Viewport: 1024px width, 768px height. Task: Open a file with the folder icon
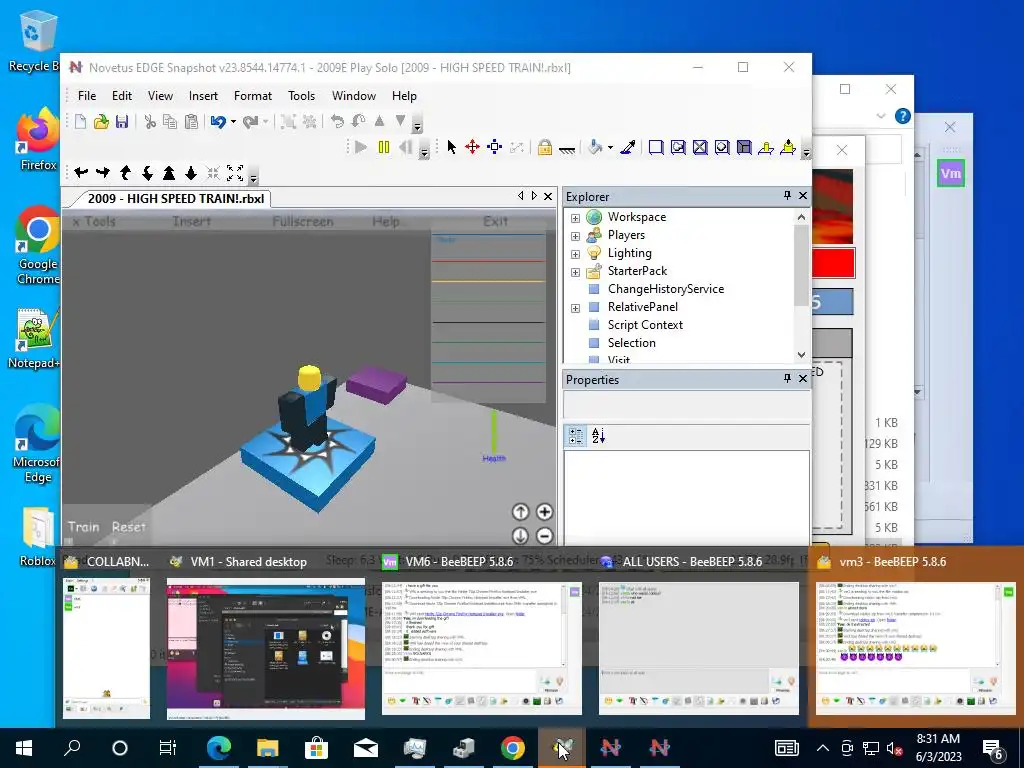[101, 121]
